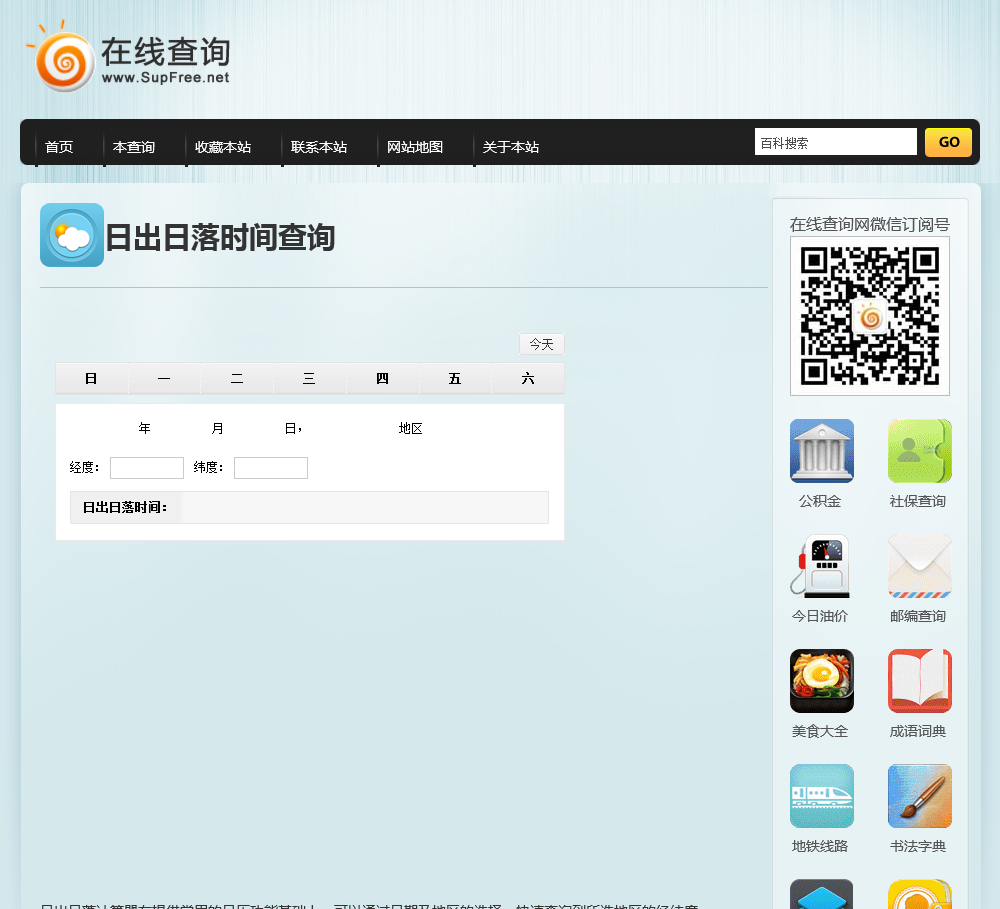Open the 公积金 bank building icon

821,451
